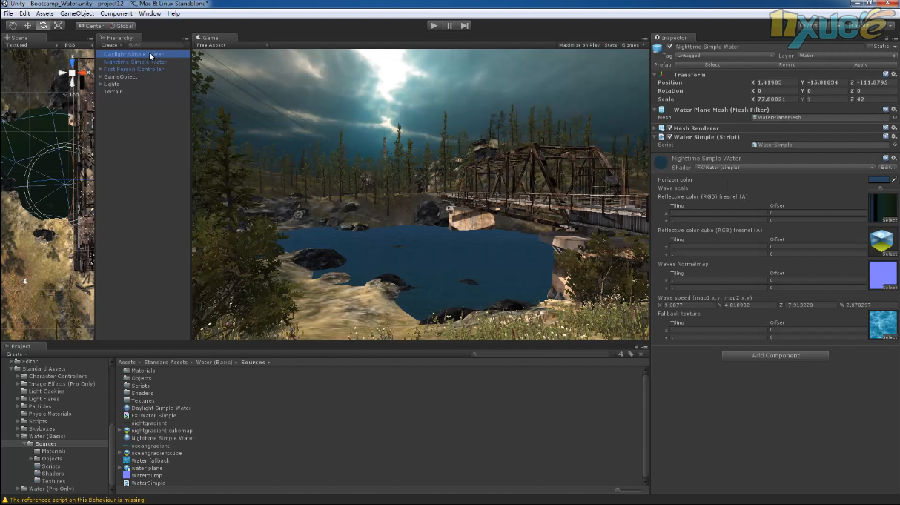
Task: Open the GameObject menu
Action: 76,13
